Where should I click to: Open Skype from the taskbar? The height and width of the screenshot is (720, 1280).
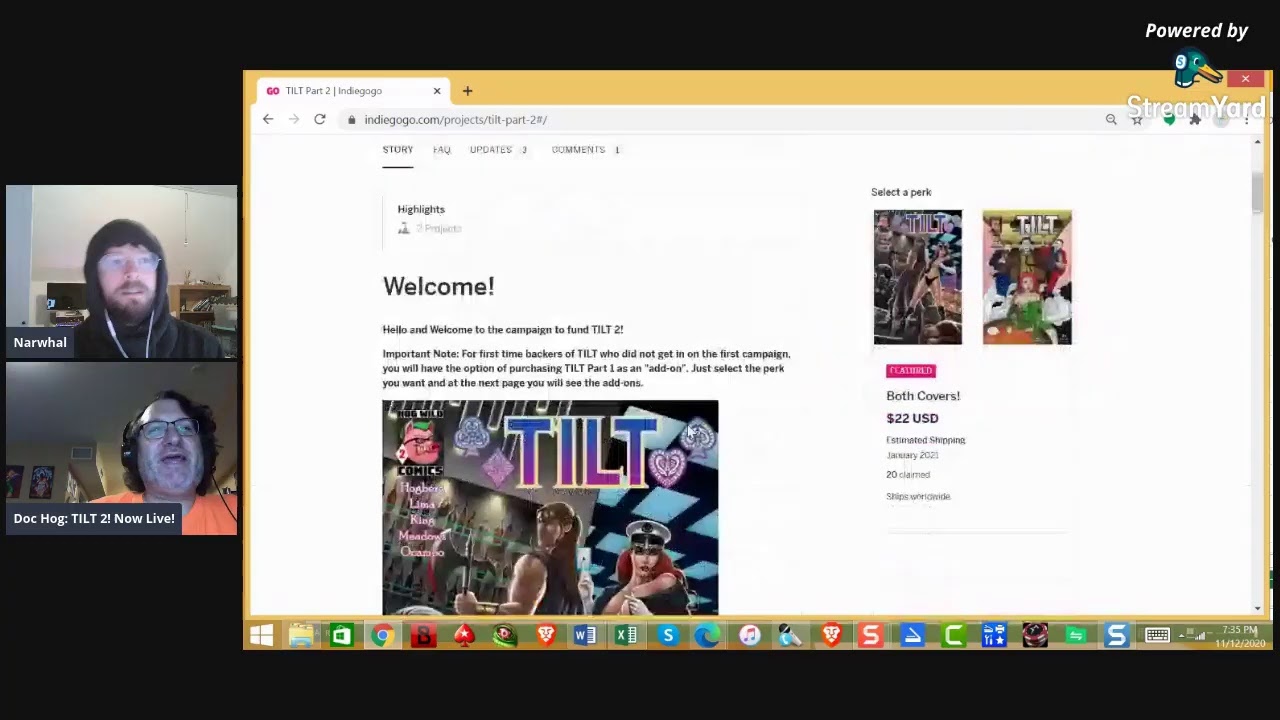tap(668, 636)
